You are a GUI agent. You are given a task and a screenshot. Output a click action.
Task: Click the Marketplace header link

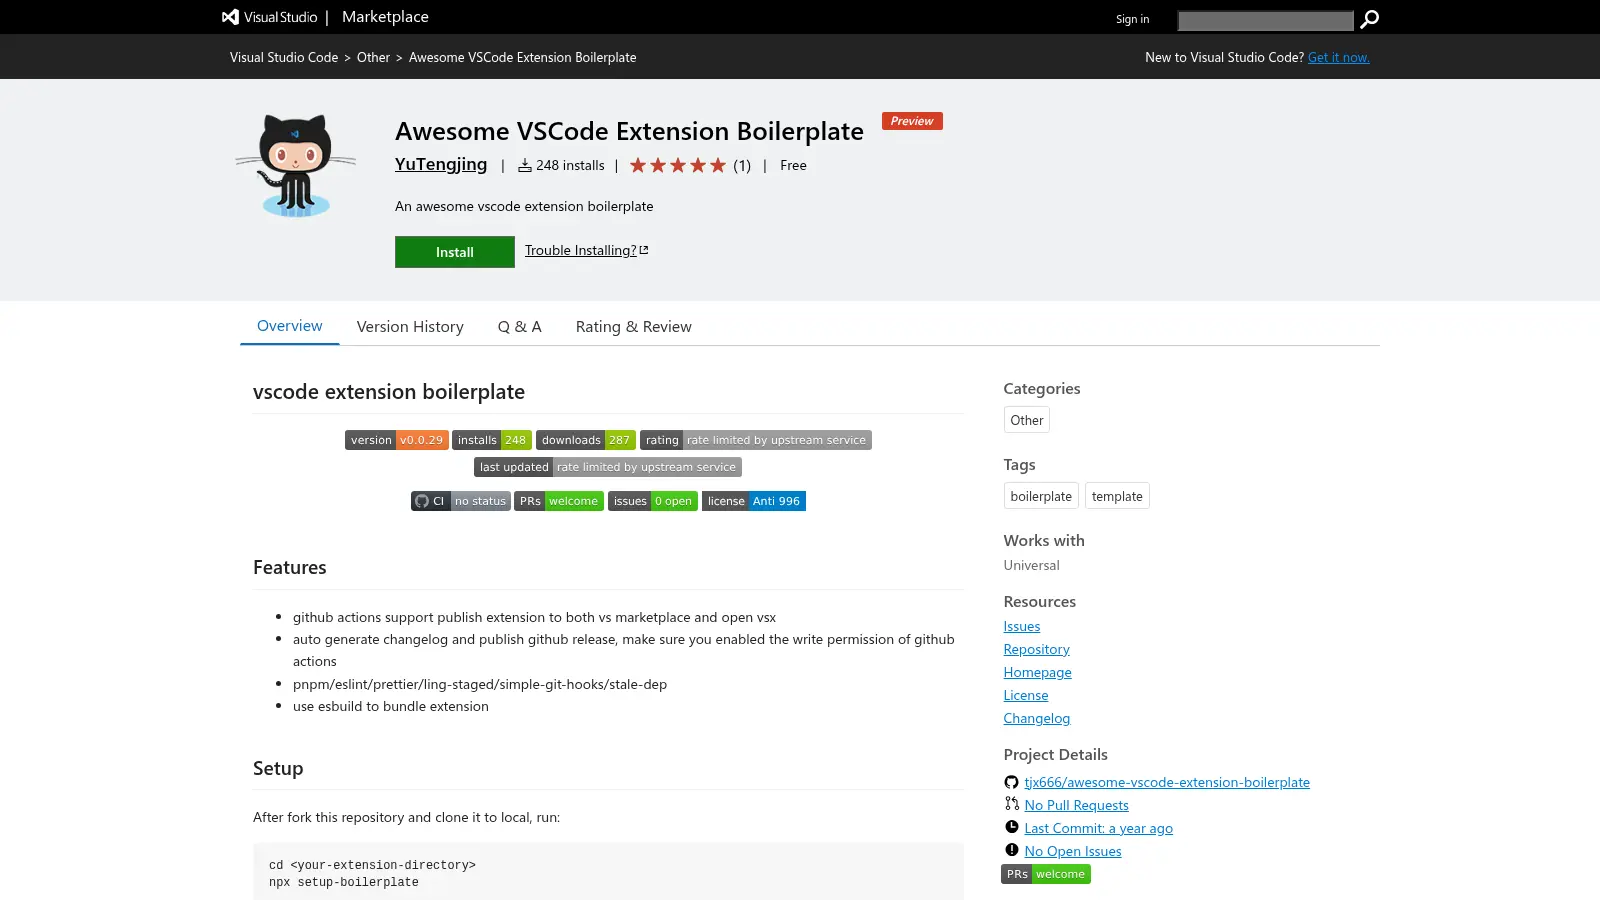(385, 17)
